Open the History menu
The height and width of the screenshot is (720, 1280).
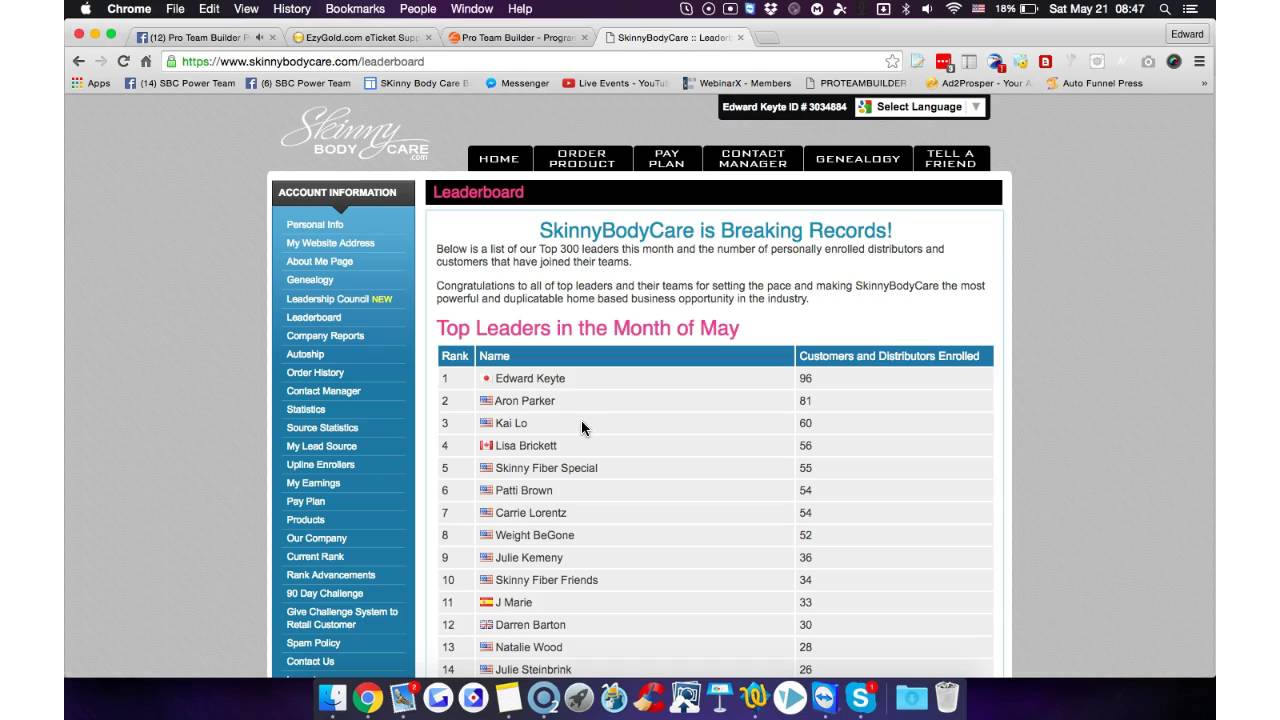(x=292, y=9)
